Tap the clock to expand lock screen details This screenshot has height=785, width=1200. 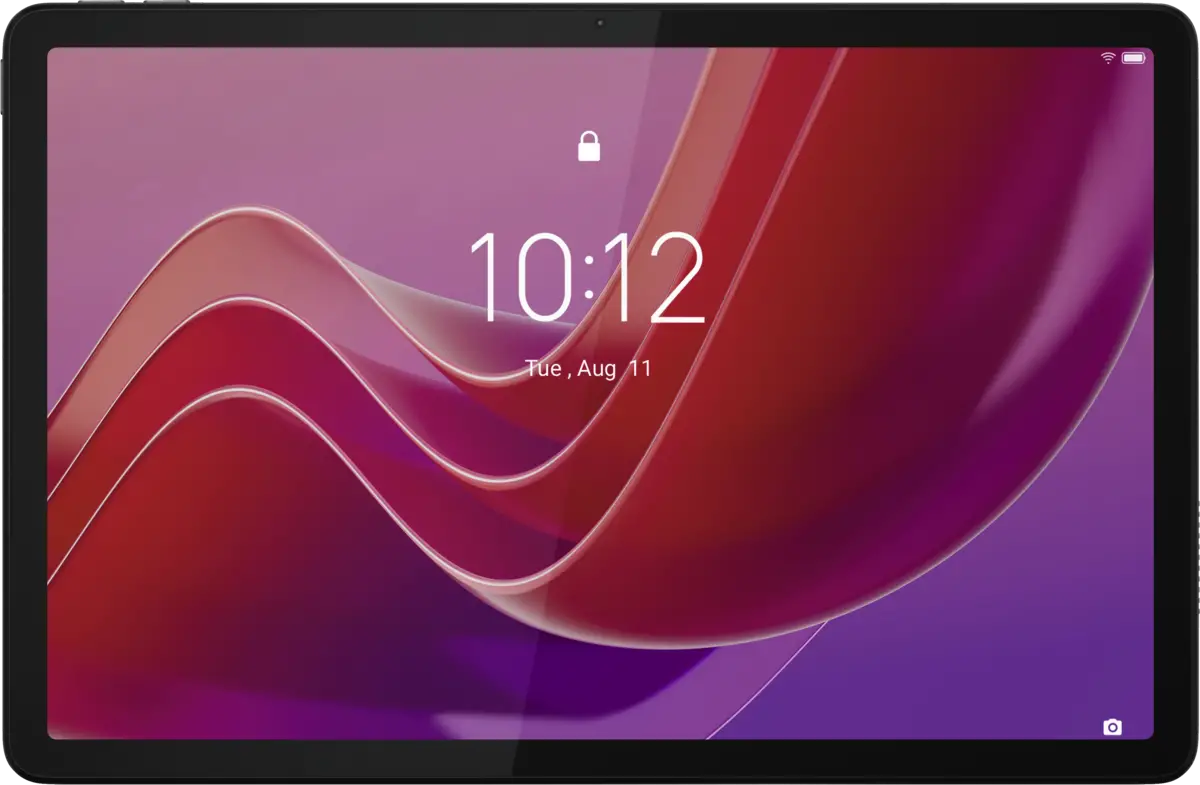tap(590, 280)
